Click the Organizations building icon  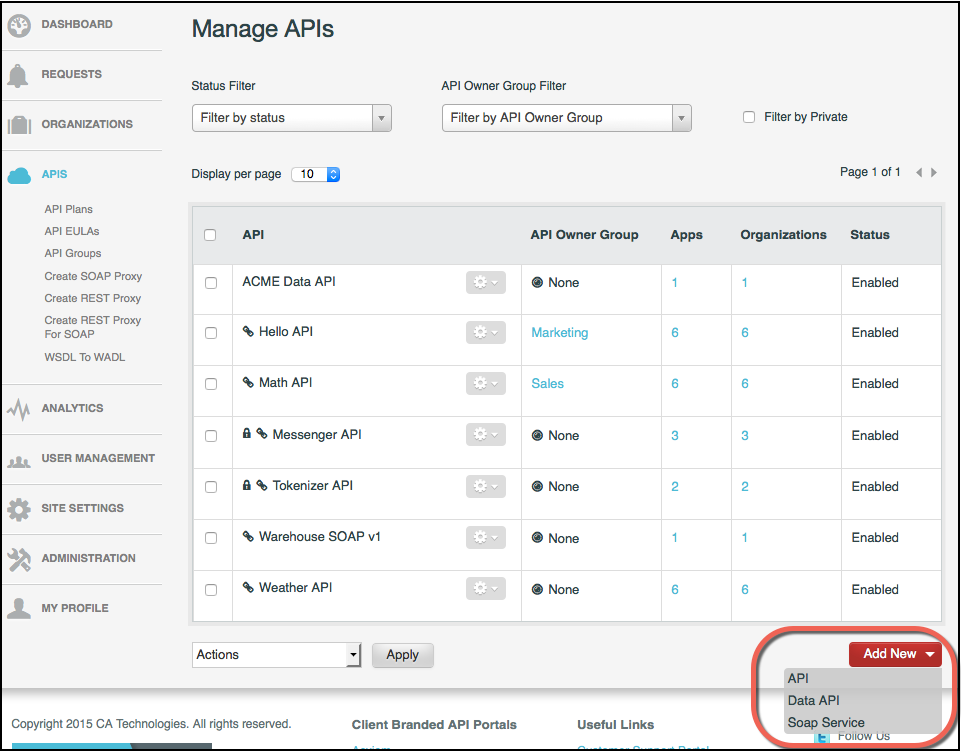pos(20,124)
